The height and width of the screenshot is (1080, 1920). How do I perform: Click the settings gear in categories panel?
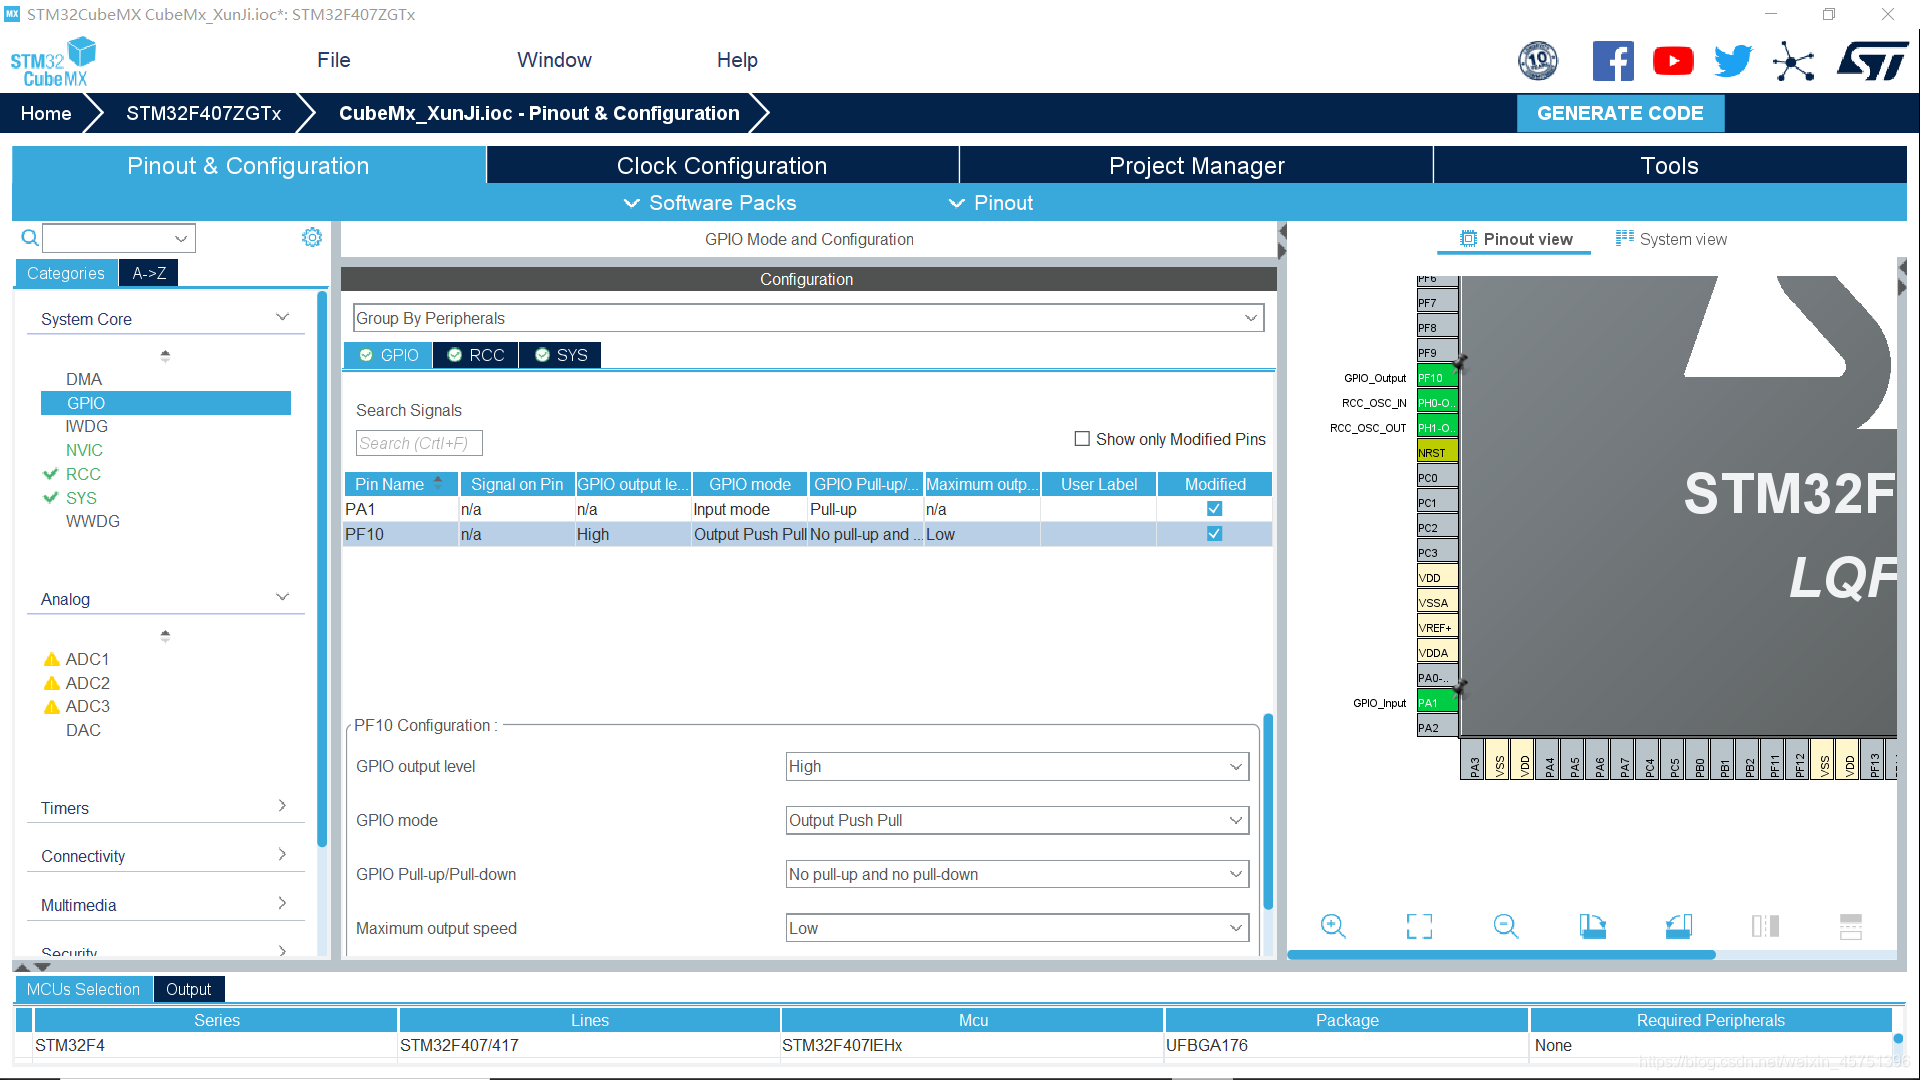pos(312,237)
